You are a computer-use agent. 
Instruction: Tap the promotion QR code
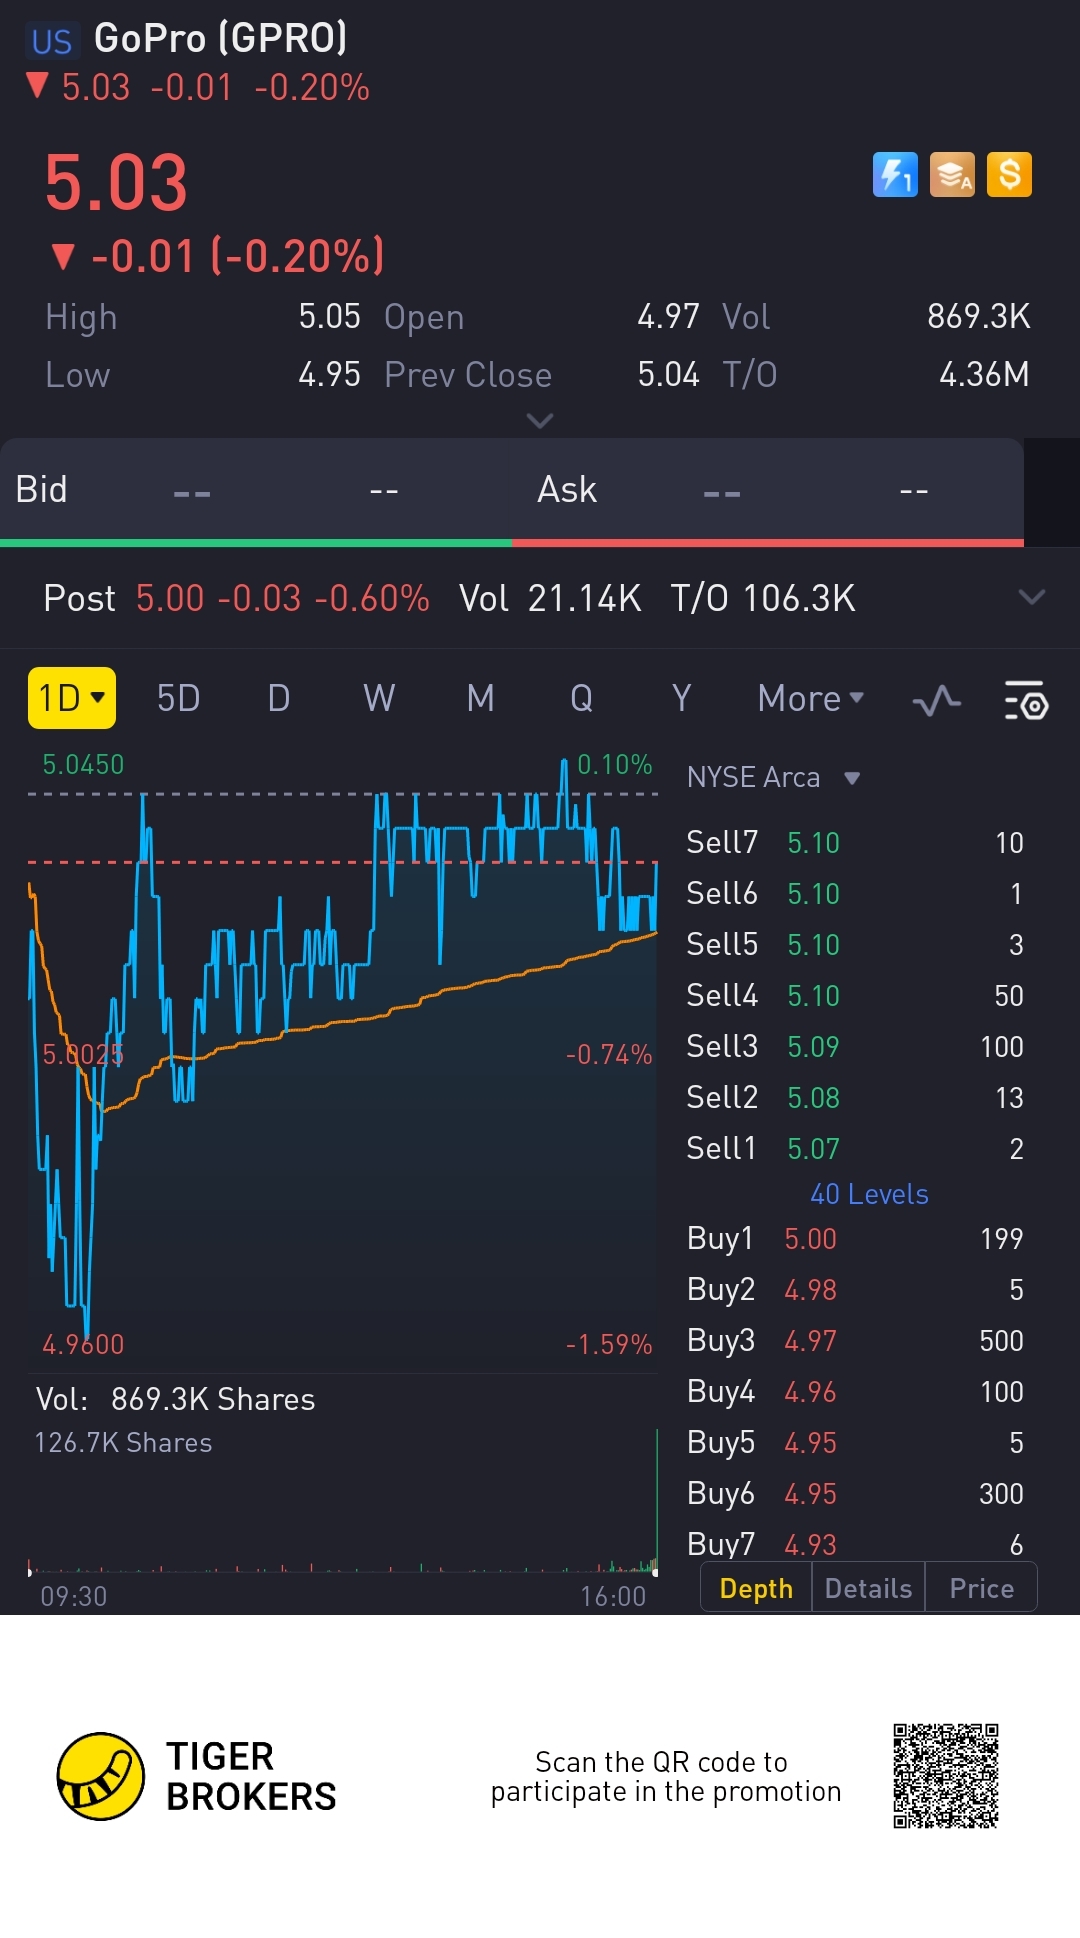(x=946, y=1776)
